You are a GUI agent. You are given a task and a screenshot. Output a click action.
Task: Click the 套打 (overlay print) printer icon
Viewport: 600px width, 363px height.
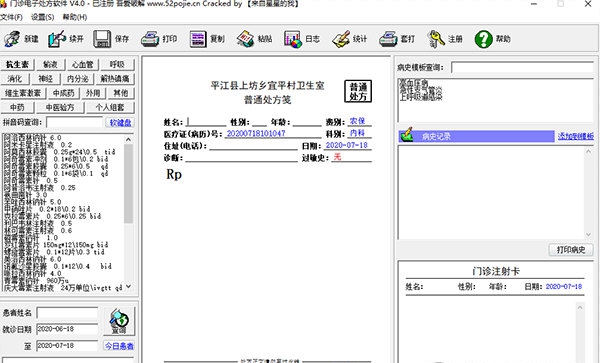(388, 39)
